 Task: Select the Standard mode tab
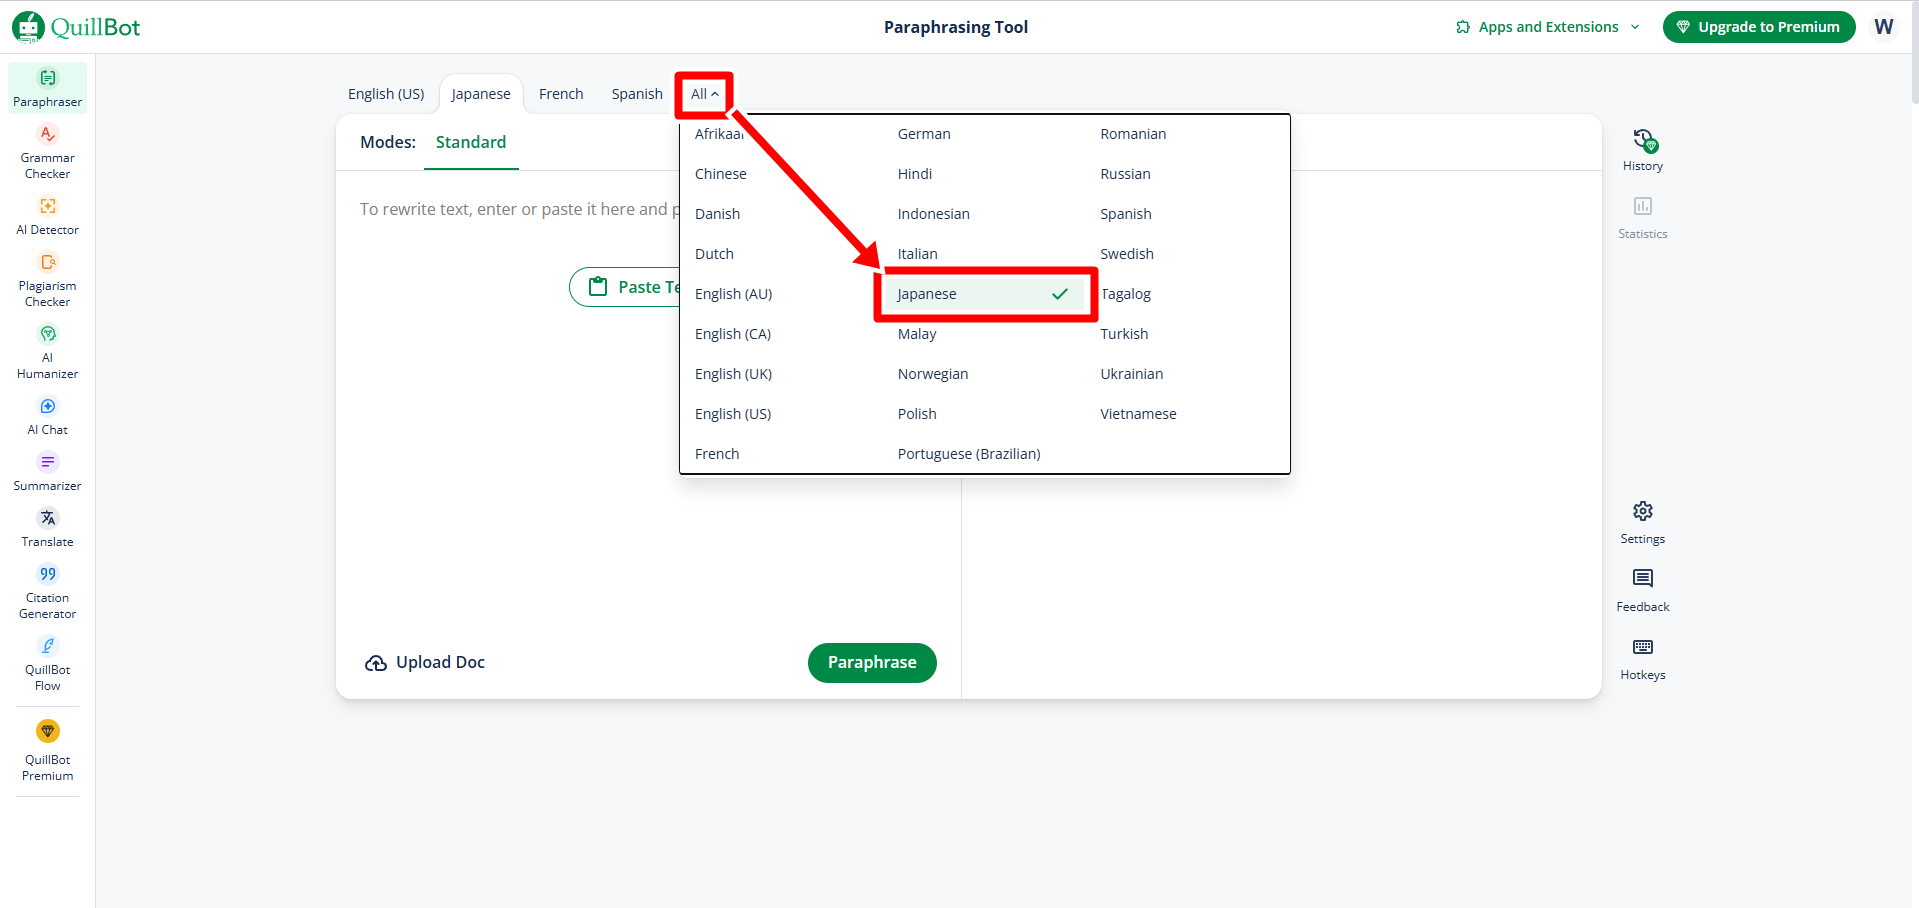click(471, 142)
